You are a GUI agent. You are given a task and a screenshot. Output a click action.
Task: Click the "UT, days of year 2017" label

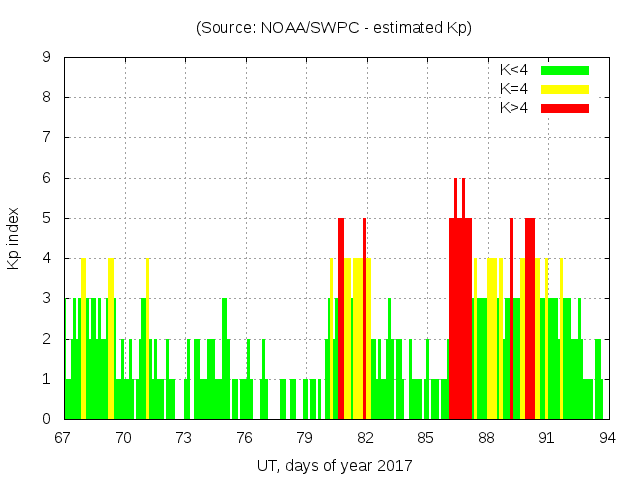tap(334, 465)
